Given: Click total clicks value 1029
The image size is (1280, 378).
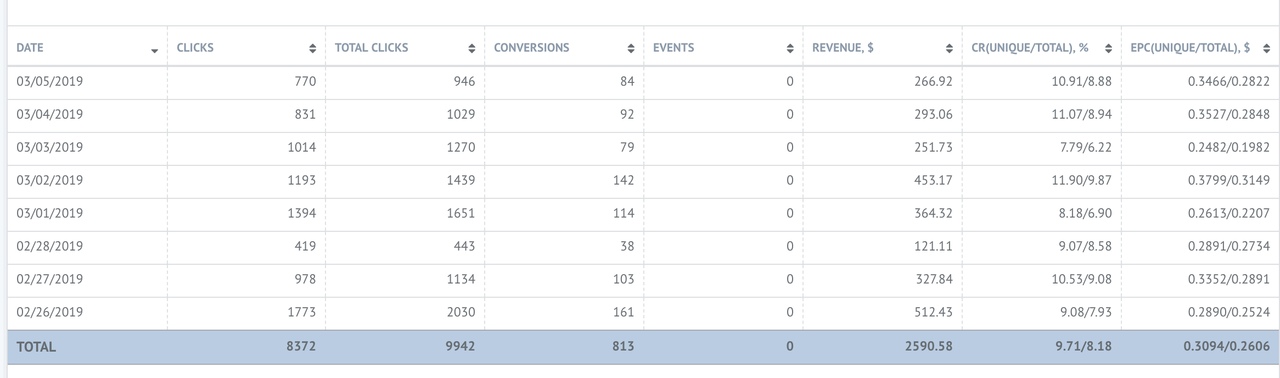Looking at the screenshot, I should pos(460,114).
